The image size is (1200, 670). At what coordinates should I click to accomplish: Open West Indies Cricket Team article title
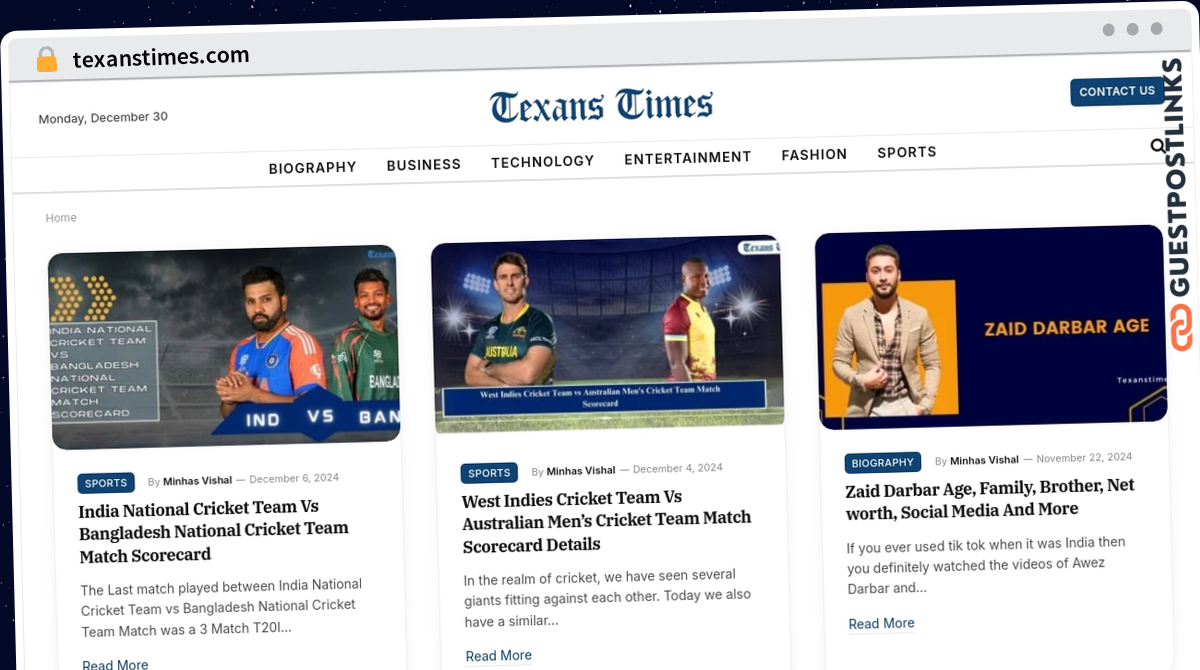click(607, 520)
